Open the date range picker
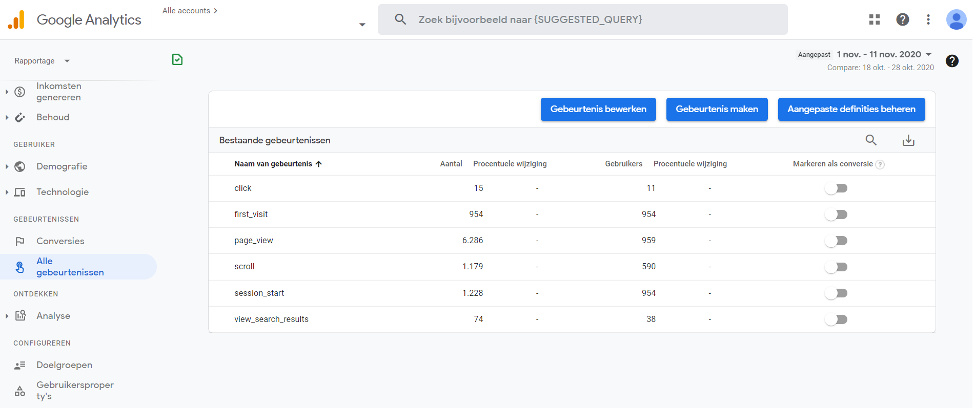977x408 pixels. tap(884, 55)
